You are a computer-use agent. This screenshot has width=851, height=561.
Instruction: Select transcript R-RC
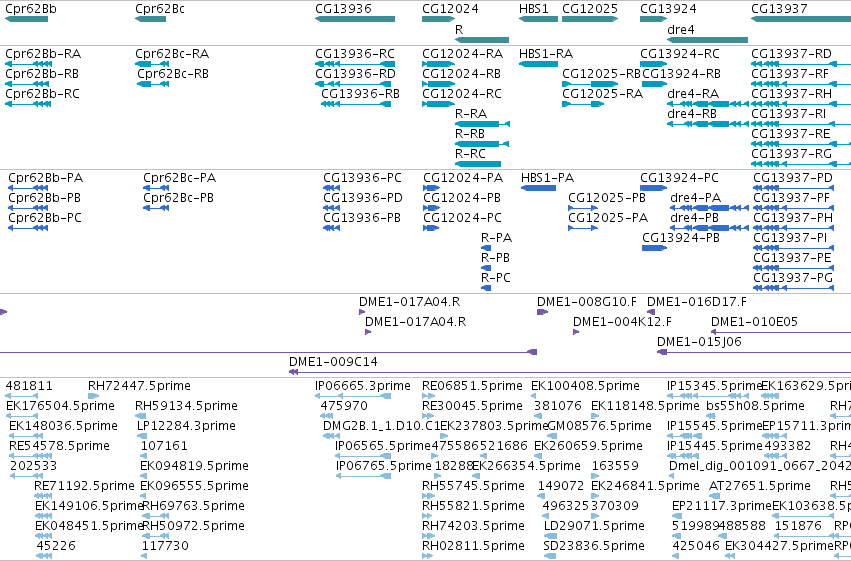[471, 154]
